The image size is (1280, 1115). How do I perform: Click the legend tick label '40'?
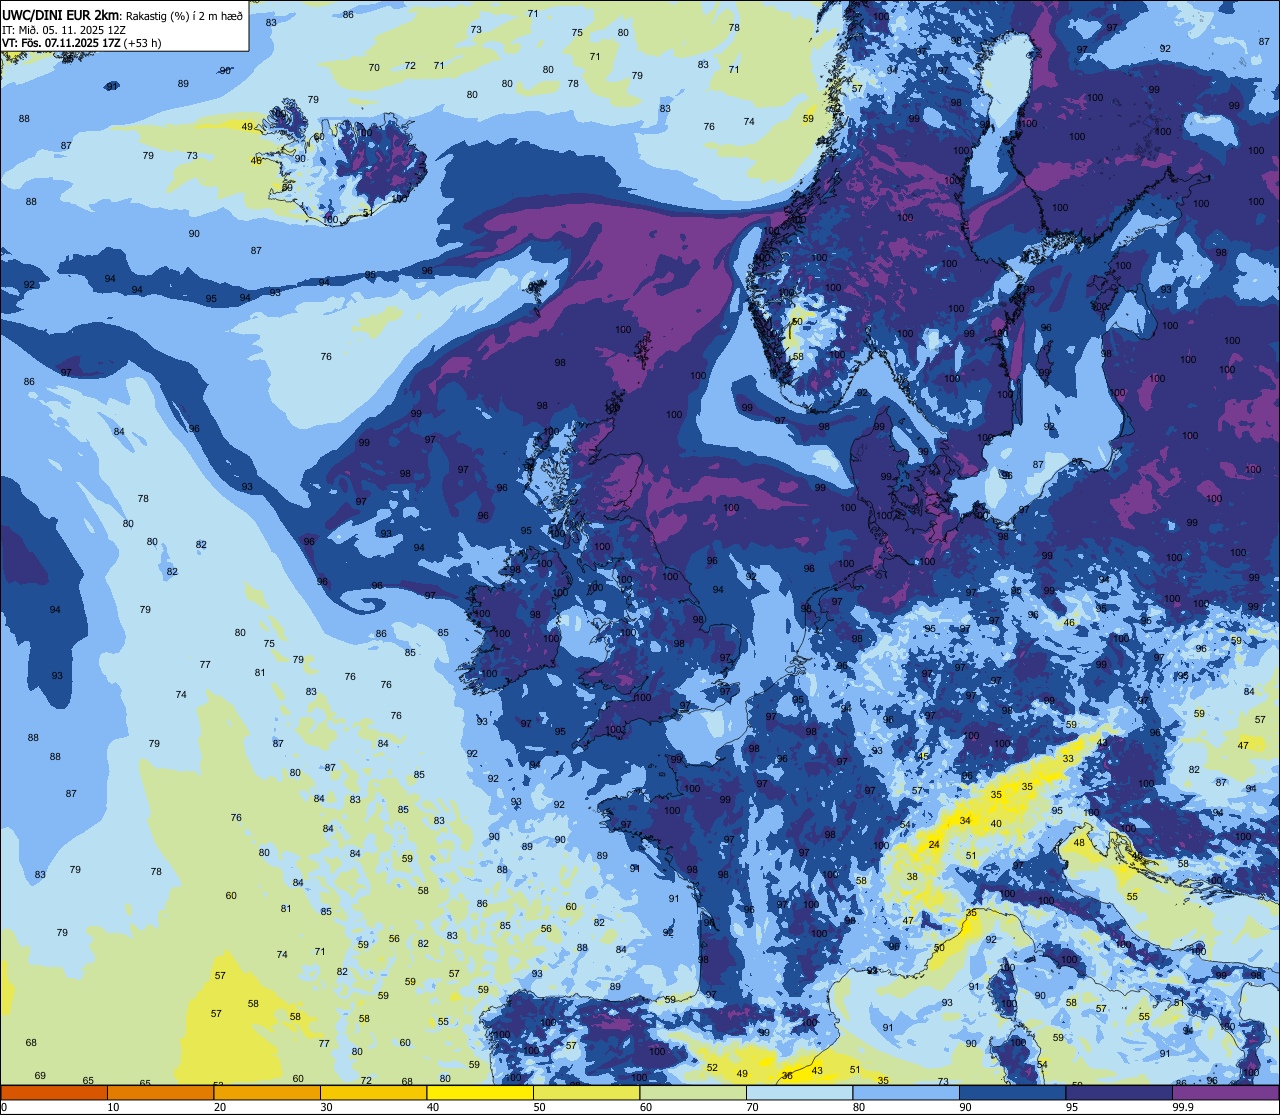point(433,1107)
